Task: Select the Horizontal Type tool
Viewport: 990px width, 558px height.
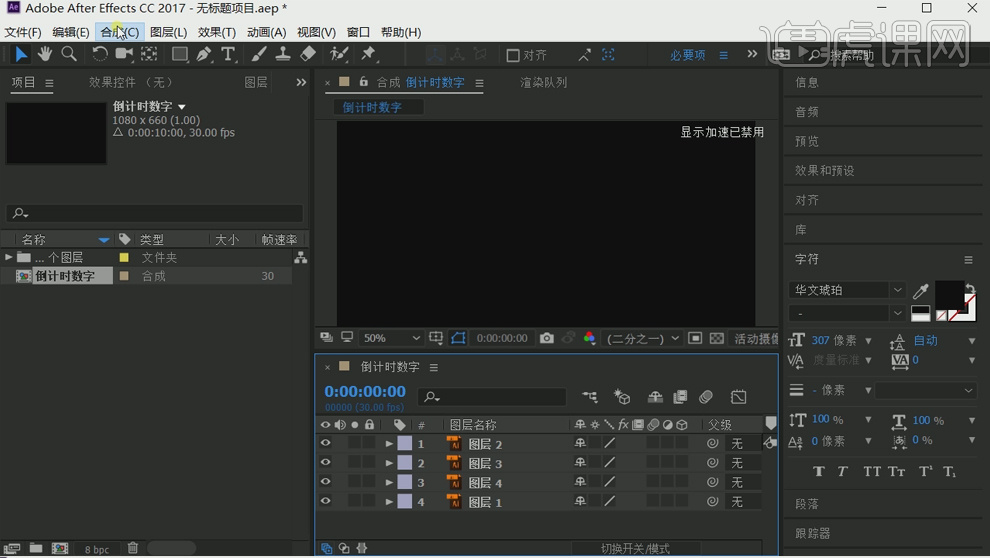Action: pos(229,55)
